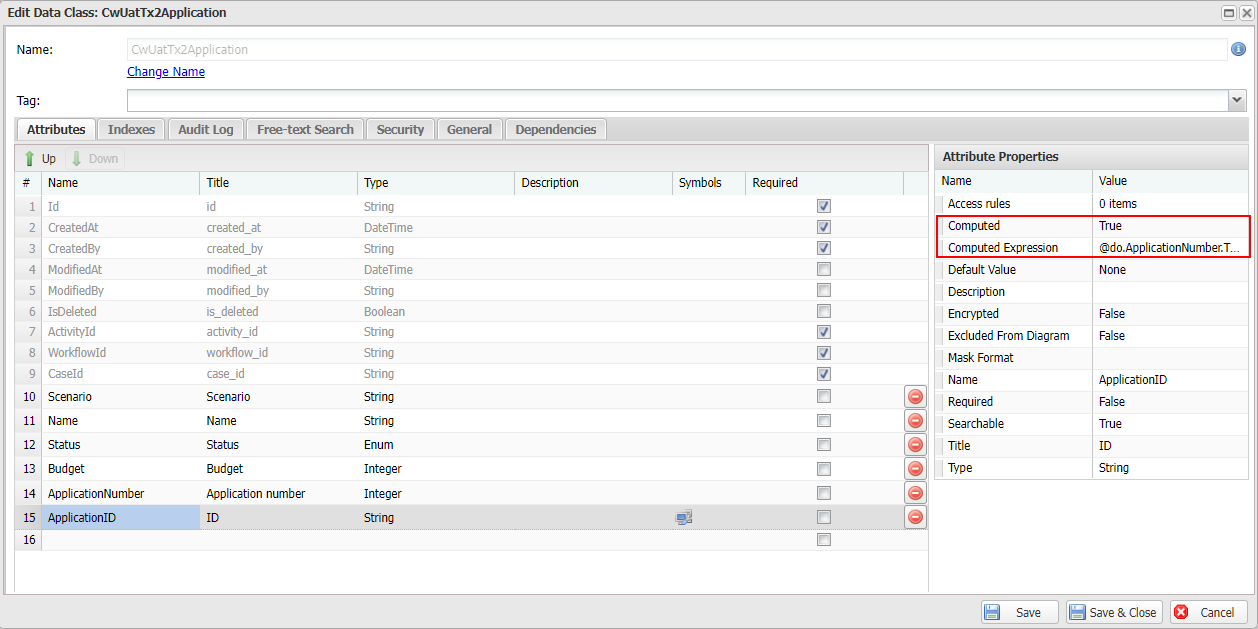Image resolution: width=1258 pixels, height=629 pixels.
Task: Remove the ApplicationNumber attribute row
Action: click(915, 493)
